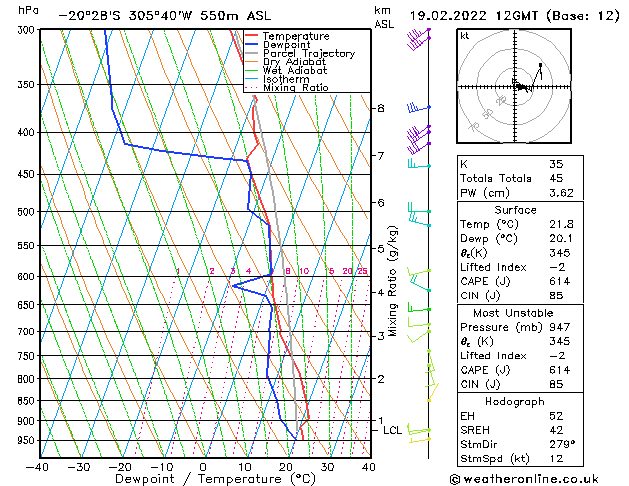Click the blue Dewpoint legend line
The width and height of the screenshot is (629, 486).
coord(251,44)
